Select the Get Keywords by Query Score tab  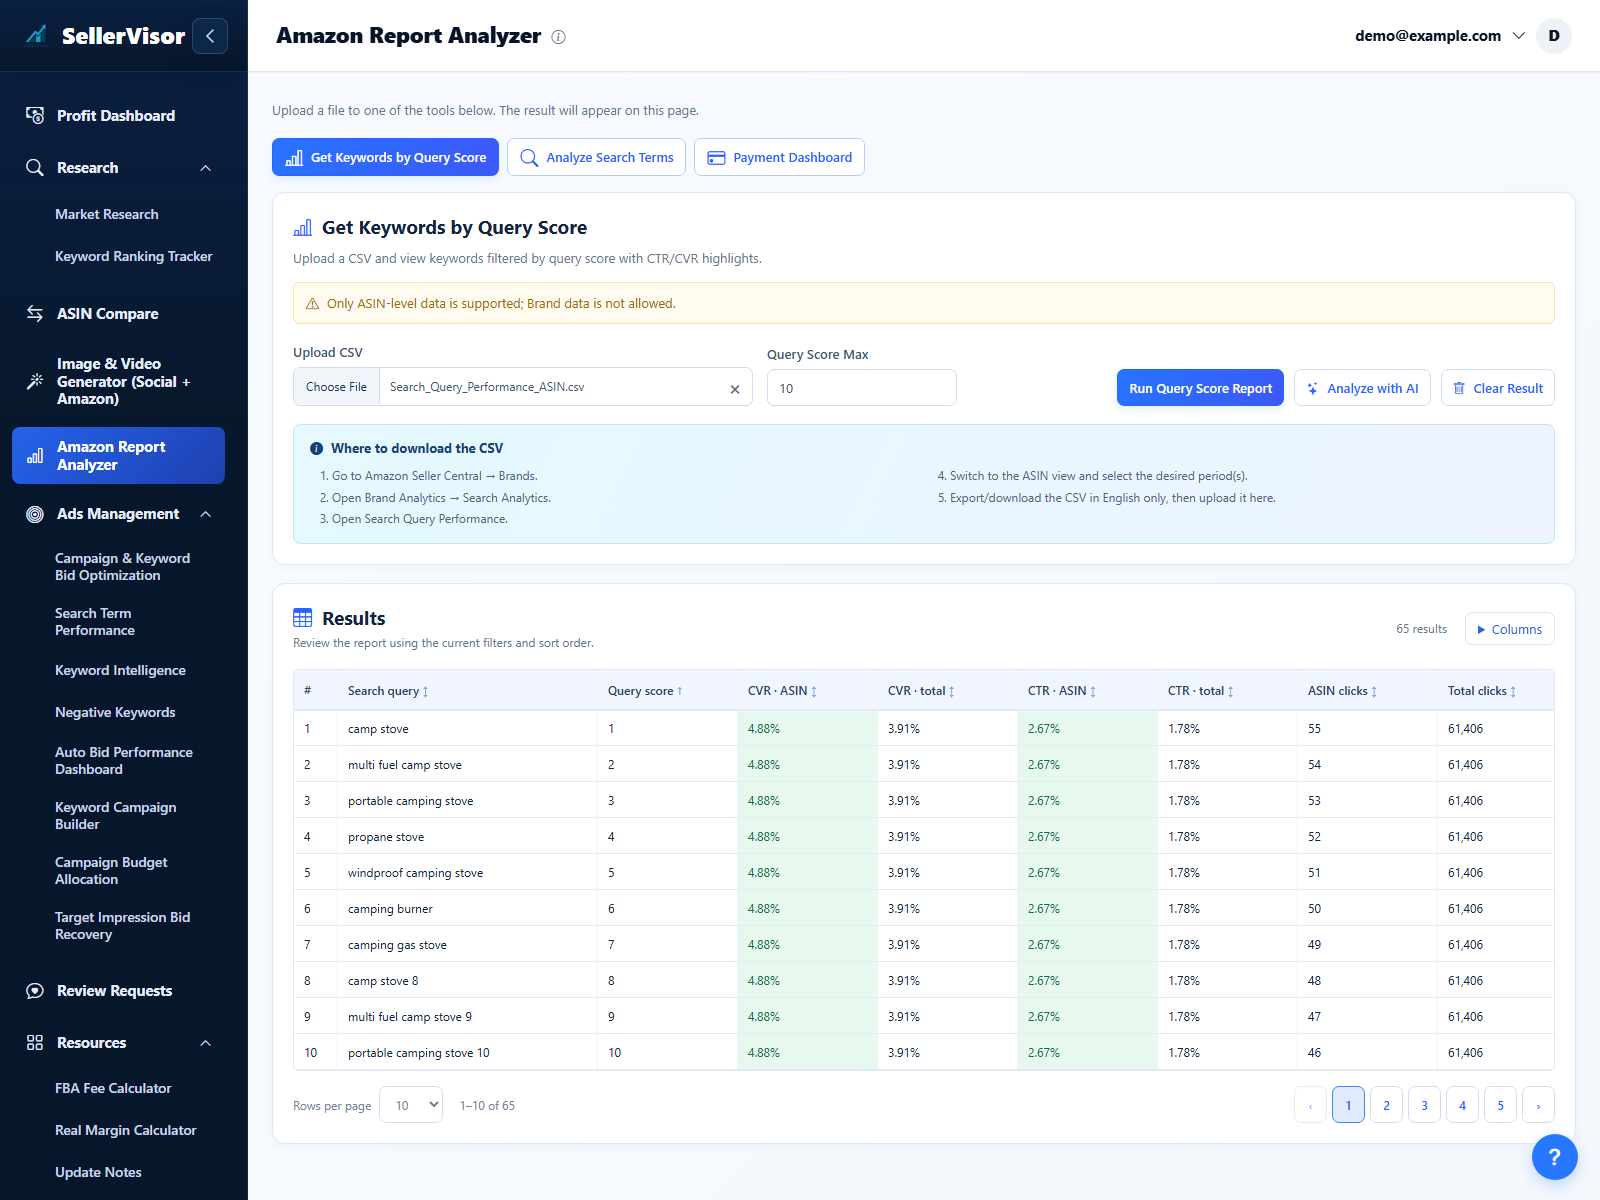[x=385, y=157]
